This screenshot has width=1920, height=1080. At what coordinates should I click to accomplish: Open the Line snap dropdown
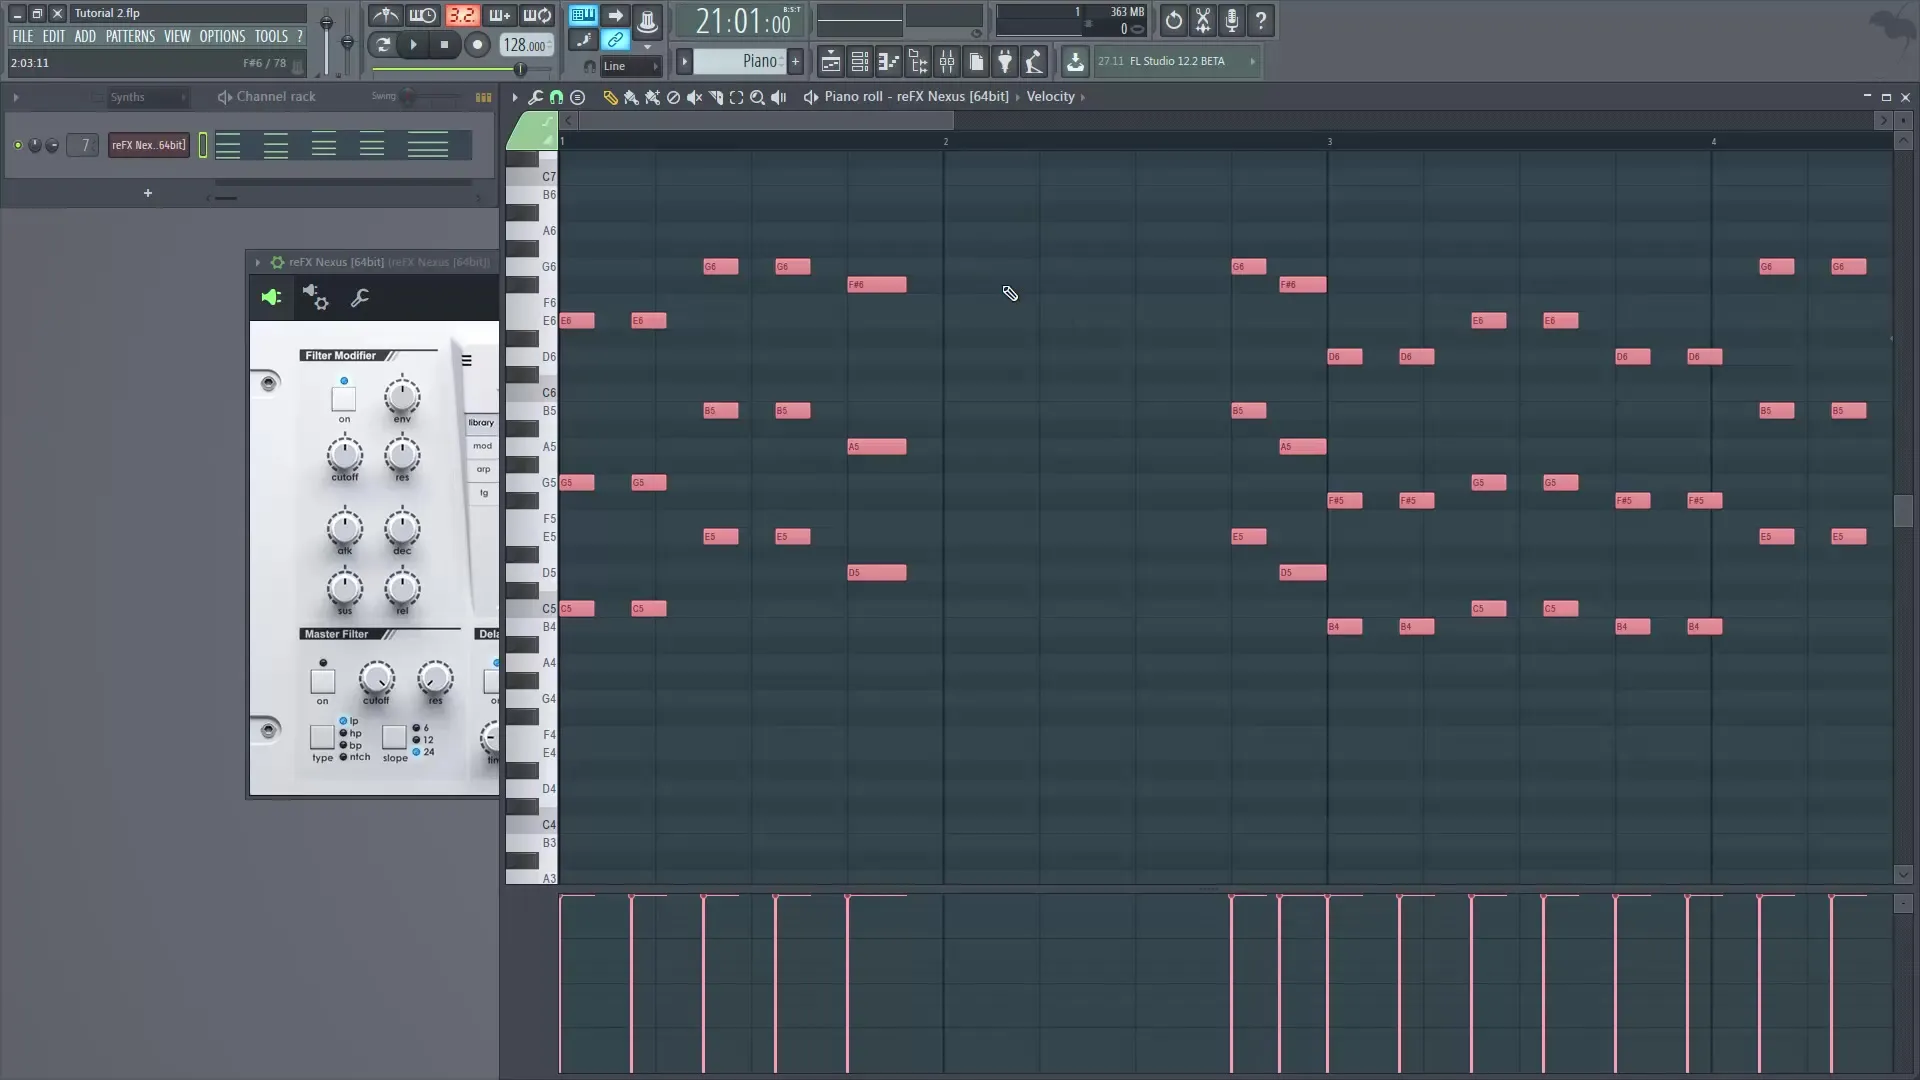(x=630, y=66)
